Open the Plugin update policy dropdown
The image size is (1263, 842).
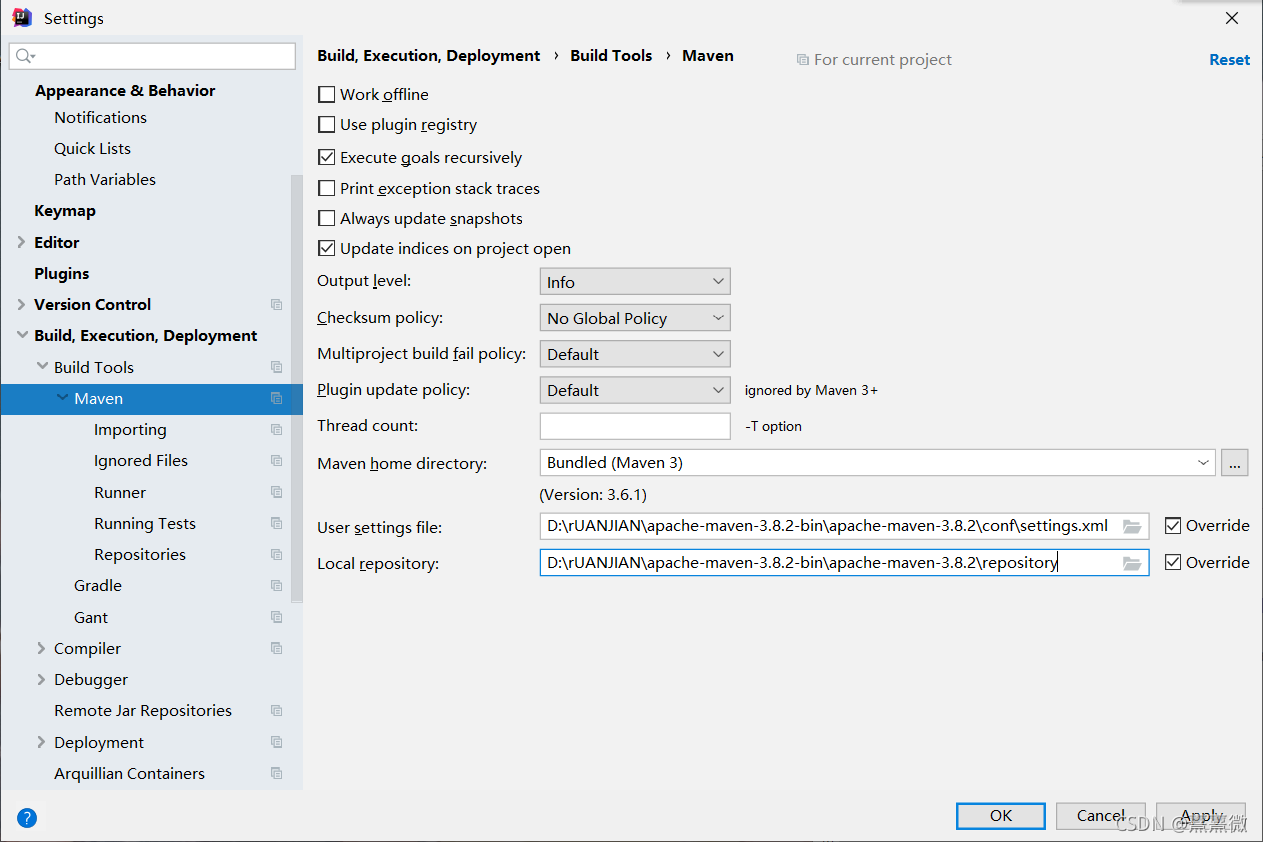pos(635,390)
